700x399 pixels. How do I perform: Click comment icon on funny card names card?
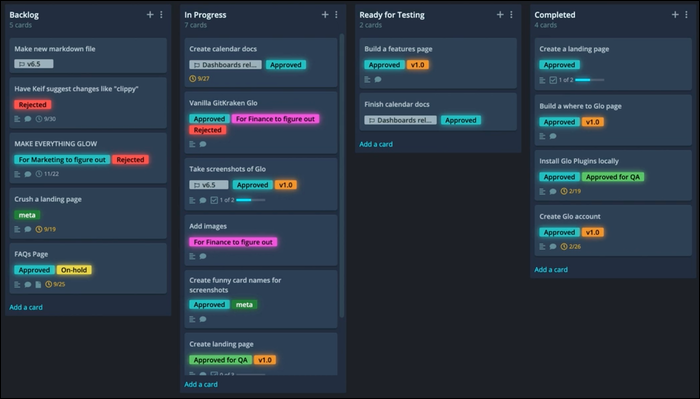[203, 319]
